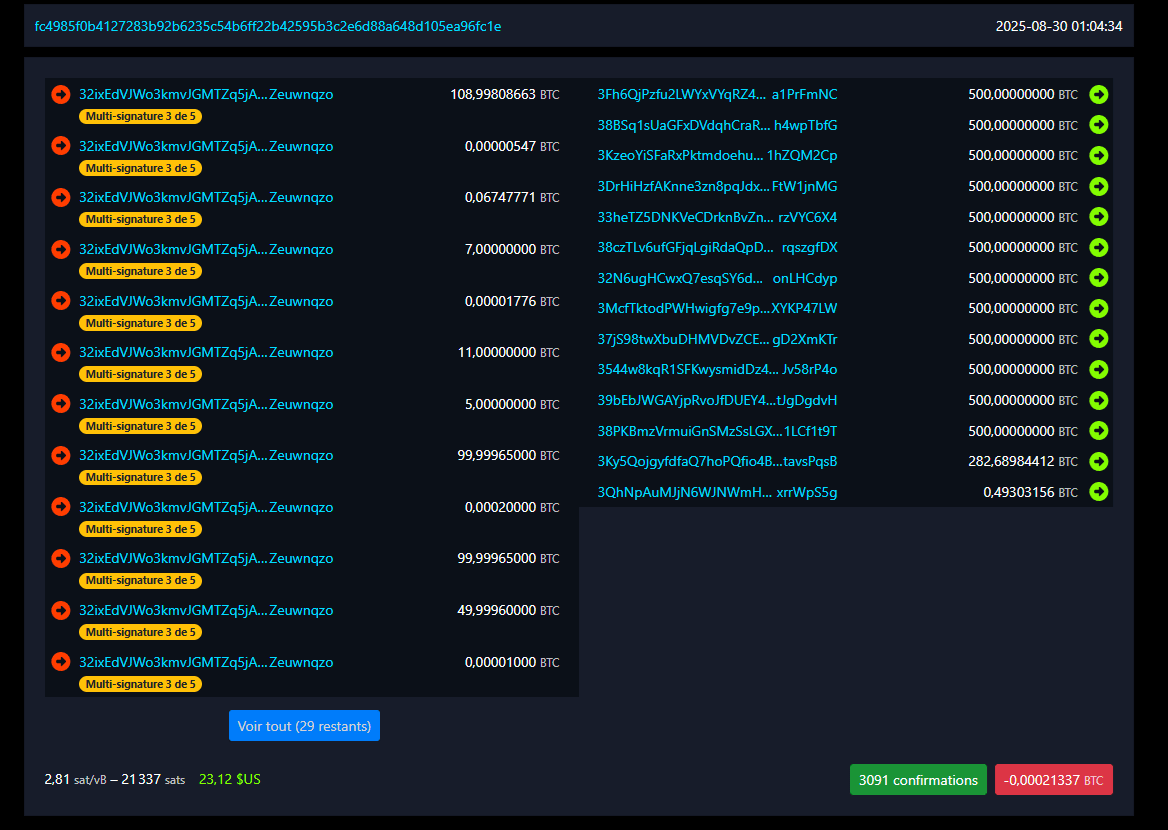Click the green arrow next to output 38PKBmzVrmuiGnSMzSsLGX

tap(1099, 431)
